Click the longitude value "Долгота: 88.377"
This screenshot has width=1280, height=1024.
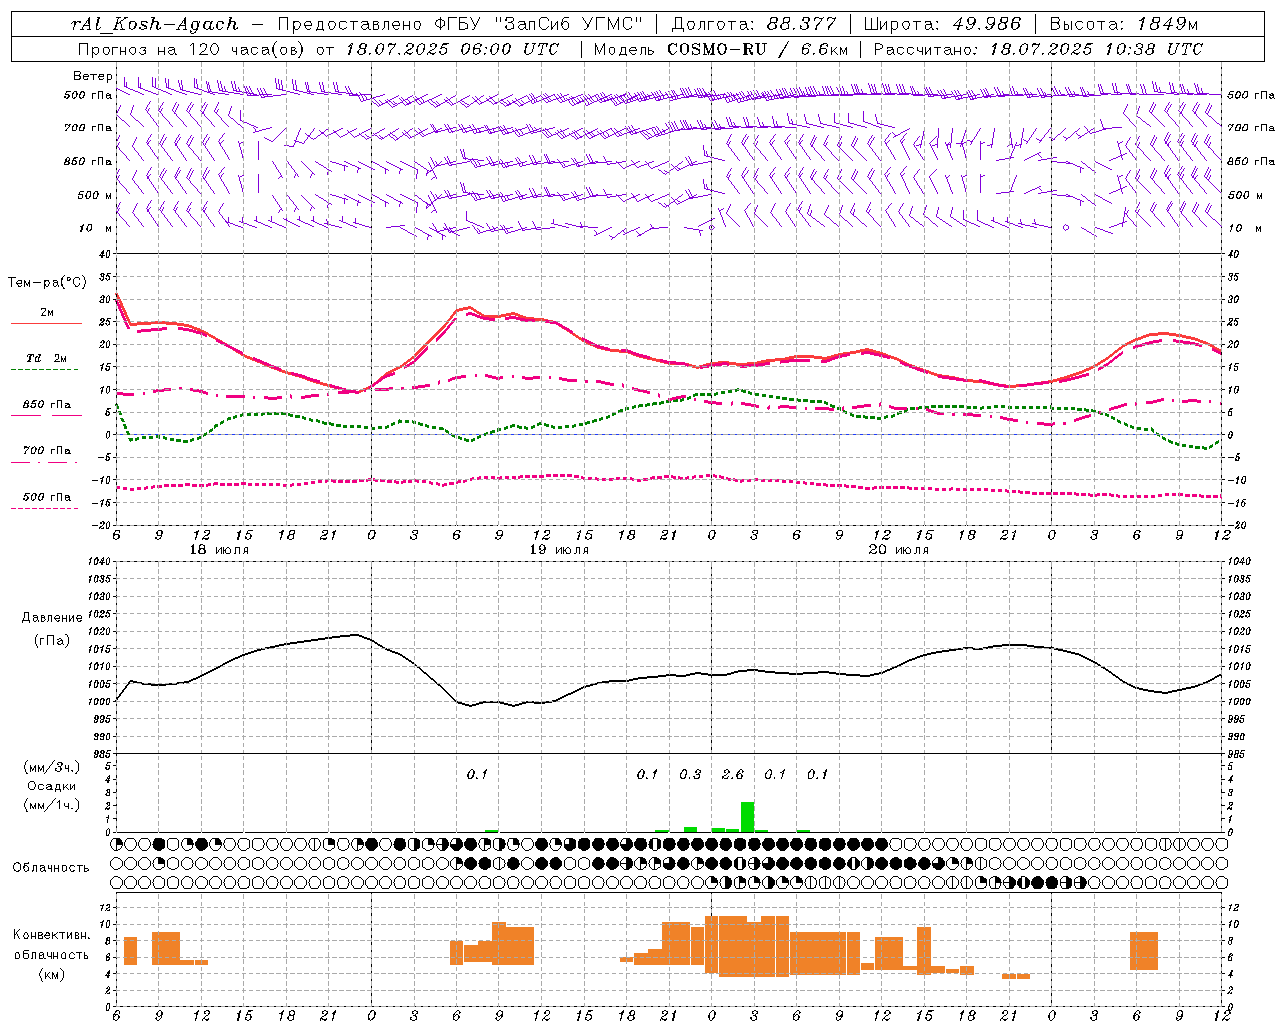(753, 24)
